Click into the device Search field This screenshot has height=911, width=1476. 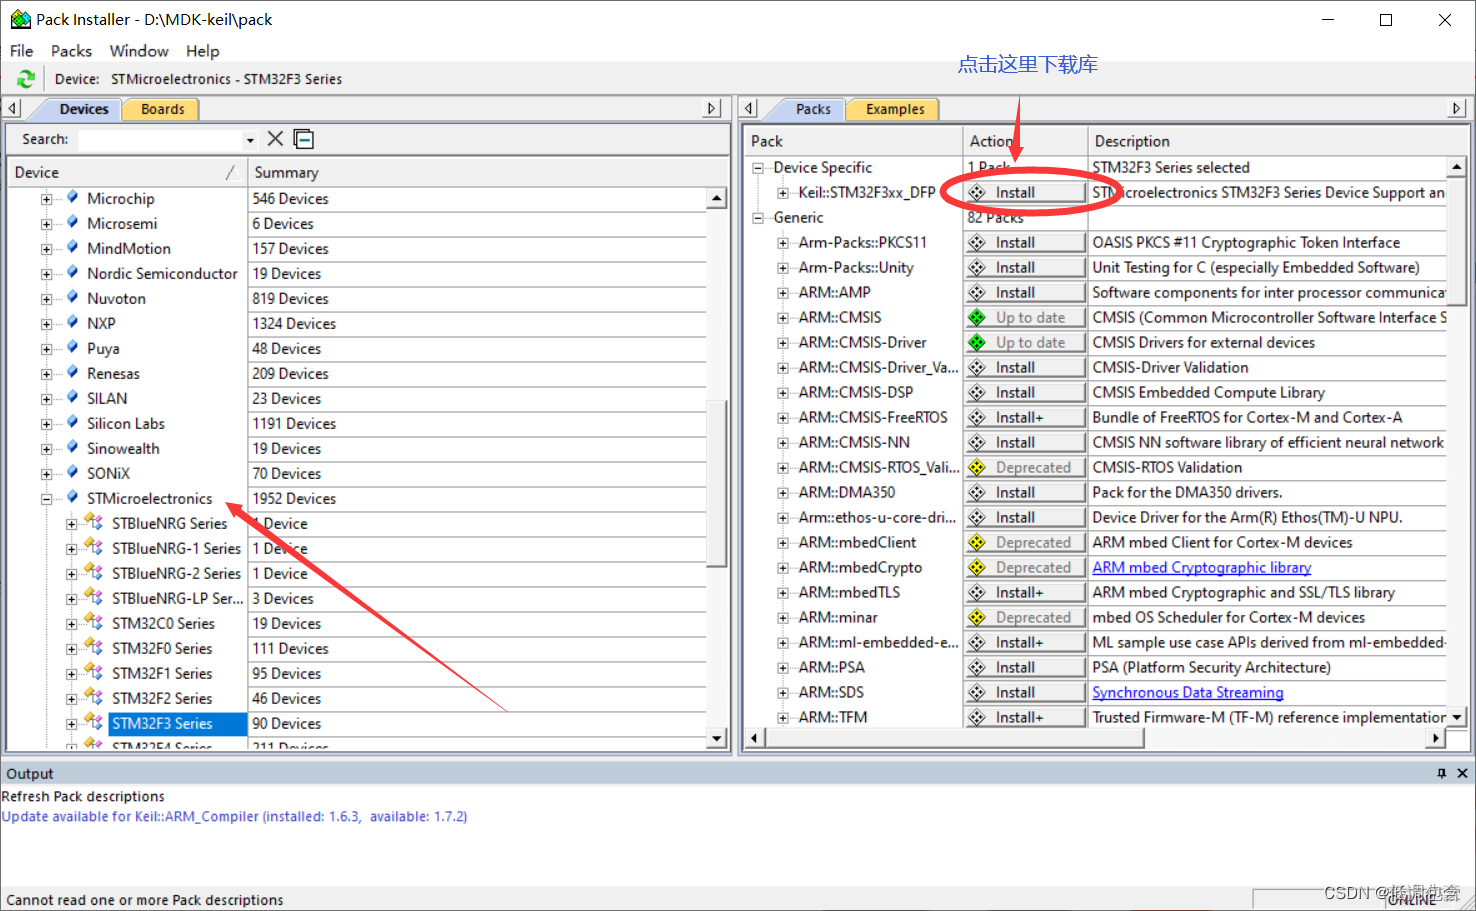161,140
